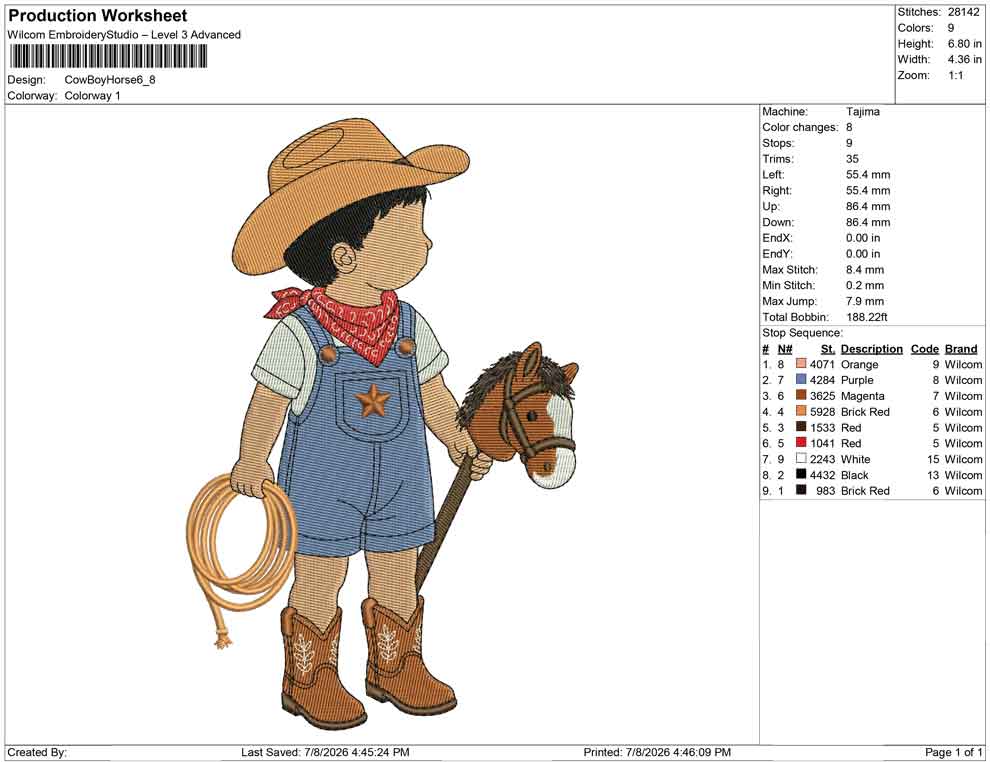This screenshot has height=762, width=990.
Task: Click the St. column header
Action: tap(828, 348)
